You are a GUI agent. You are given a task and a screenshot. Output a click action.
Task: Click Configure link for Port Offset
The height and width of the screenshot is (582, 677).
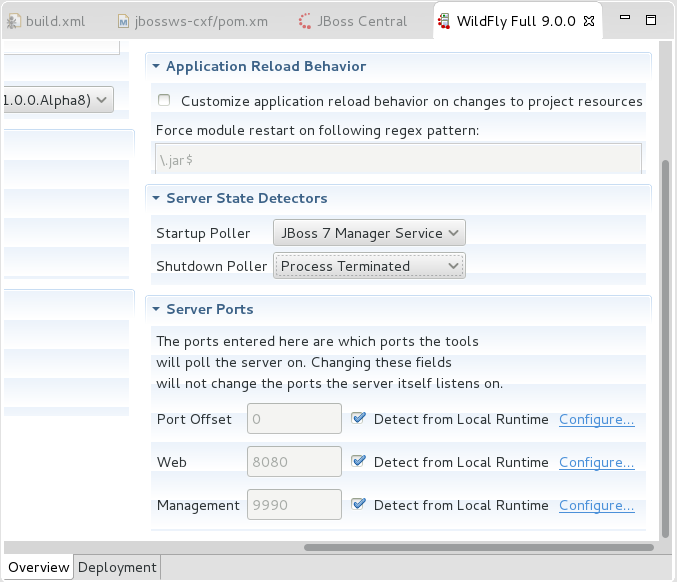click(596, 419)
